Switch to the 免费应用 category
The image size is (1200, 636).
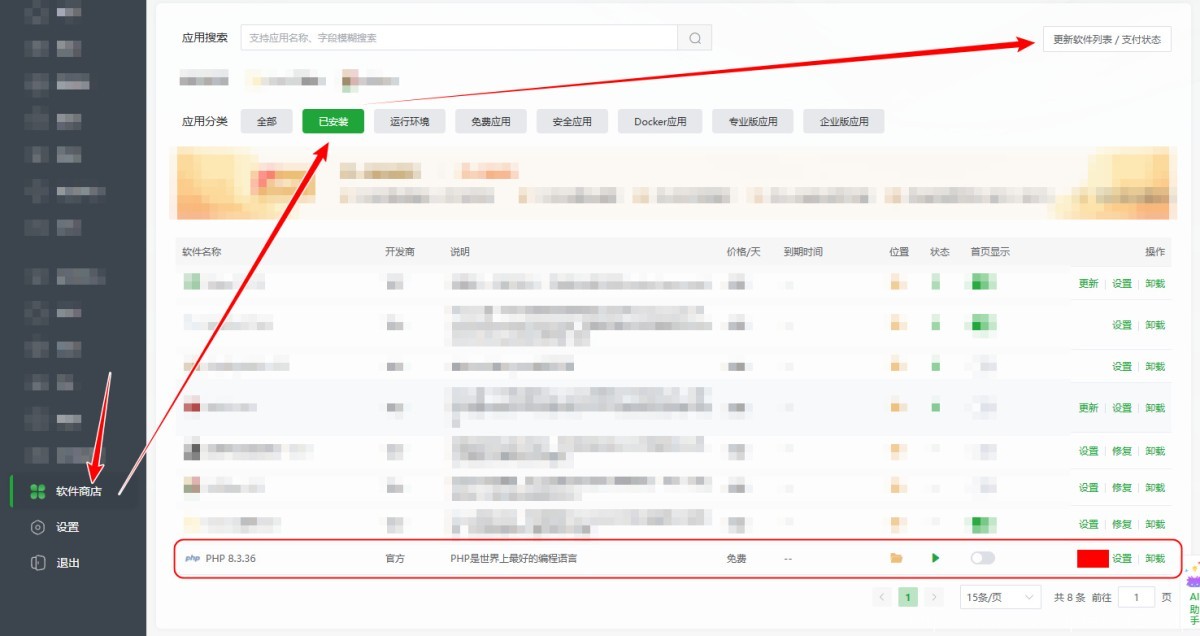491,121
